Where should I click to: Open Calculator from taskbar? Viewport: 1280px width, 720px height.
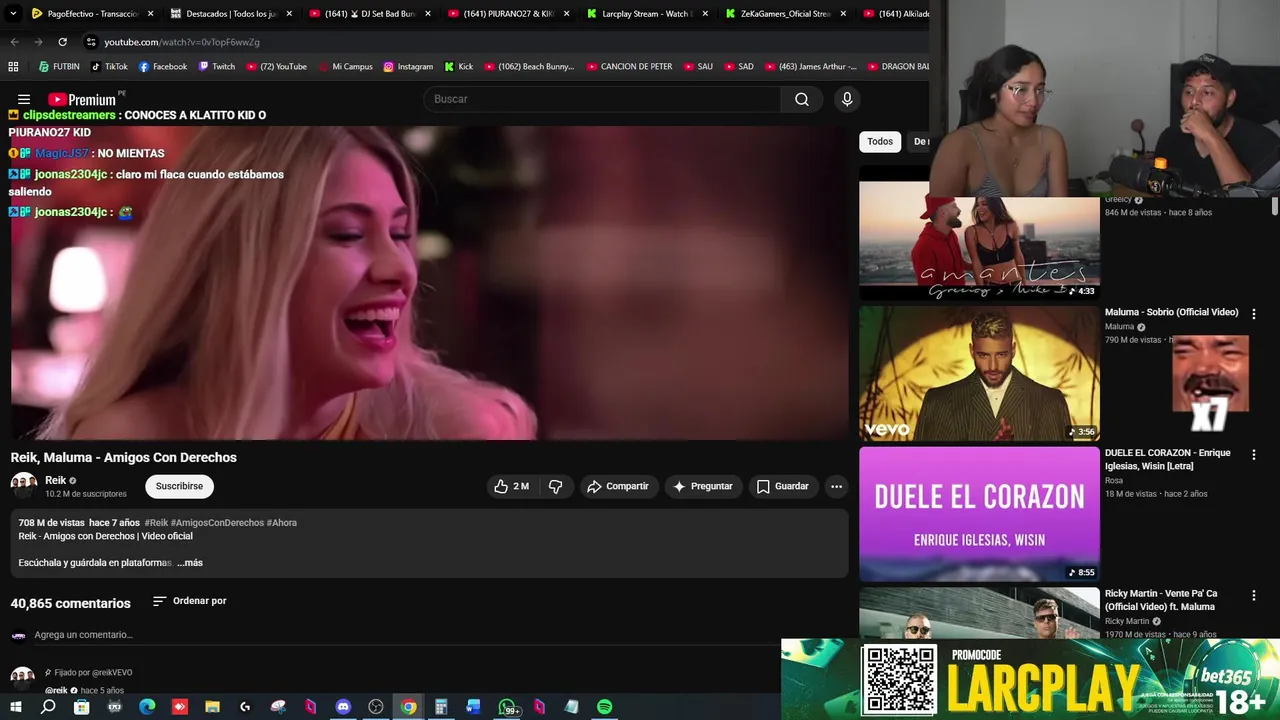[441, 707]
